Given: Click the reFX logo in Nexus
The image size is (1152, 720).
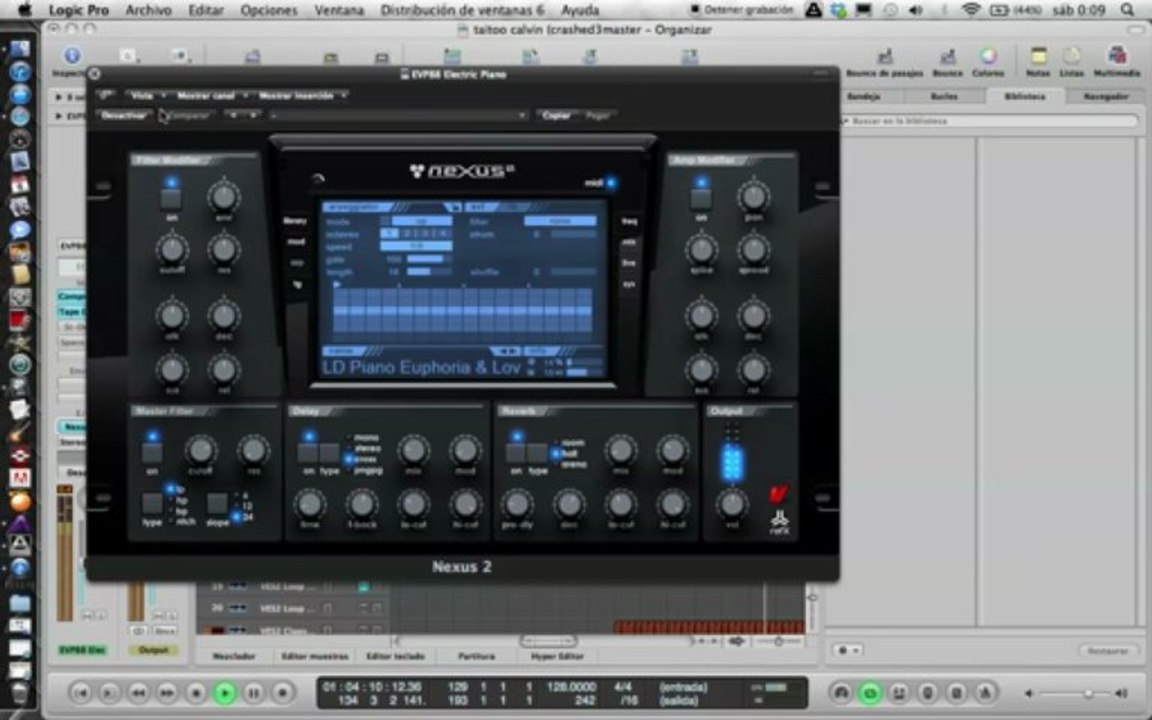Looking at the screenshot, I should pyautogui.click(x=780, y=522).
